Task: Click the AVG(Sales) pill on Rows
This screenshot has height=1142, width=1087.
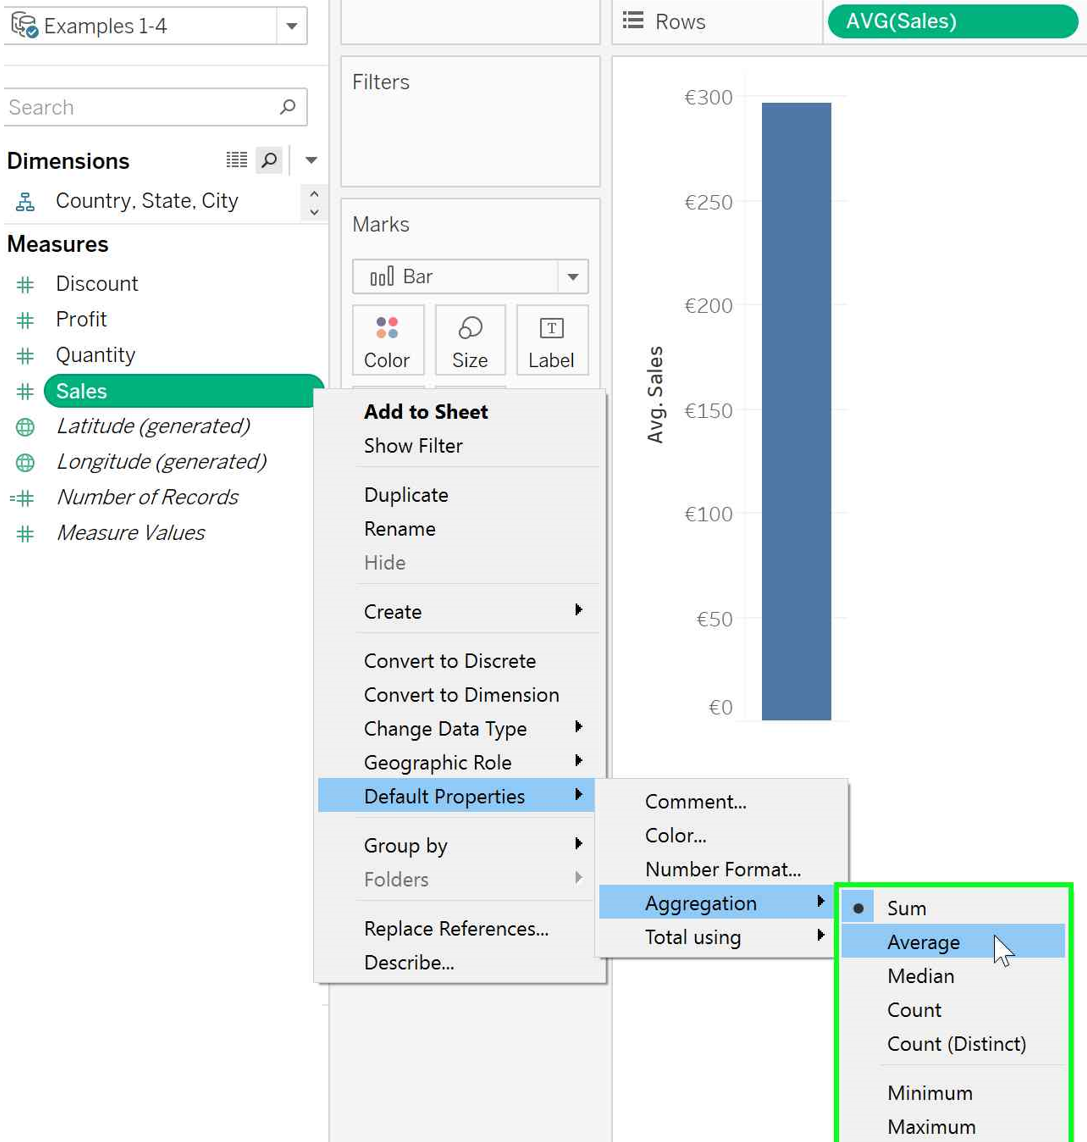Action: (951, 21)
